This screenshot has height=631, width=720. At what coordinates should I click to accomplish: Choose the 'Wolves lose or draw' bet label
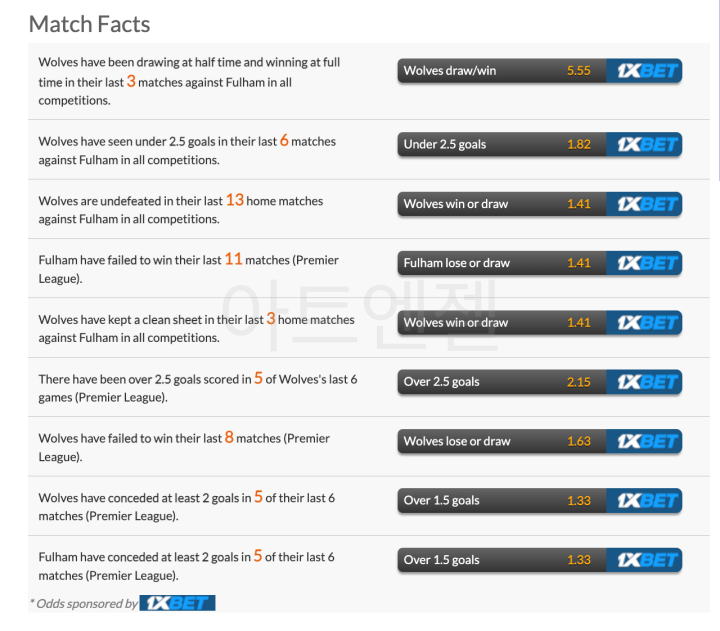point(456,441)
